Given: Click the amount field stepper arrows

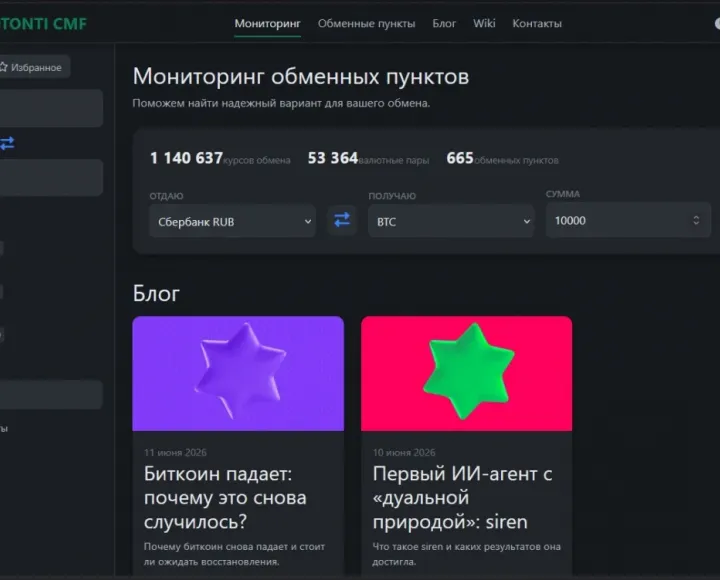Looking at the screenshot, I should [696, 220].
